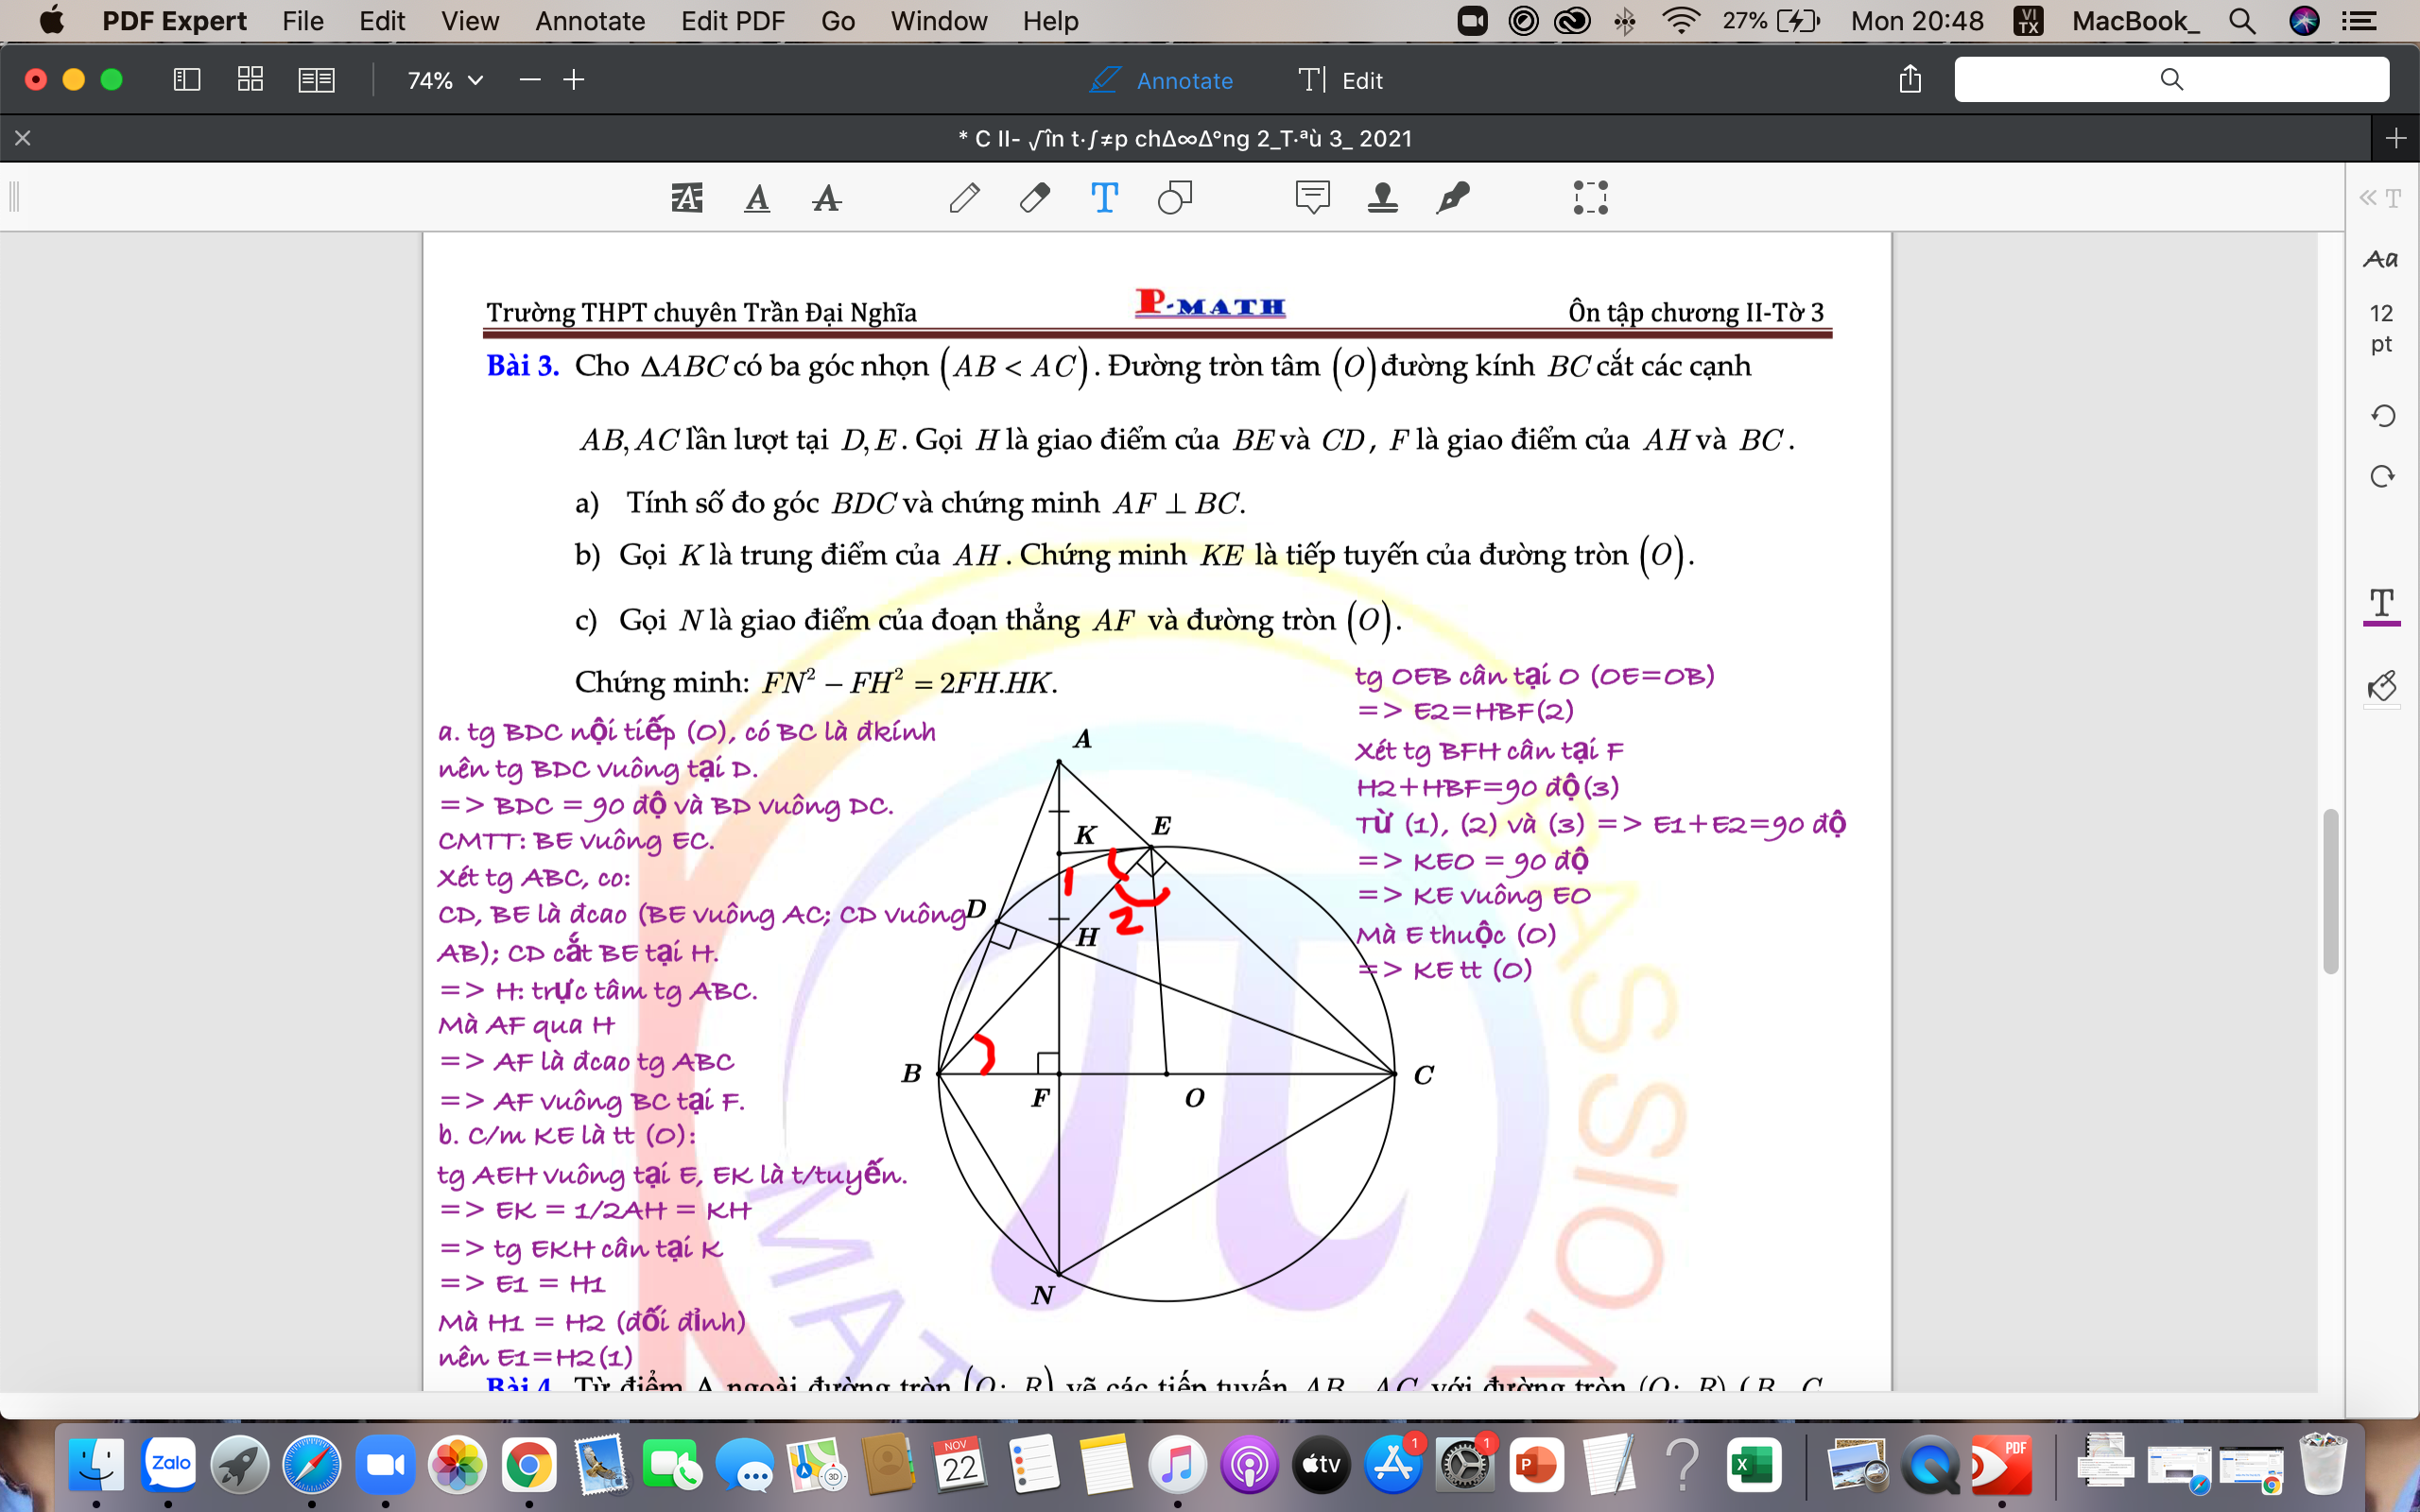Open Siri from menu bar
This screenshot has height=1512, width=2420.
(x=2304, y=21)
